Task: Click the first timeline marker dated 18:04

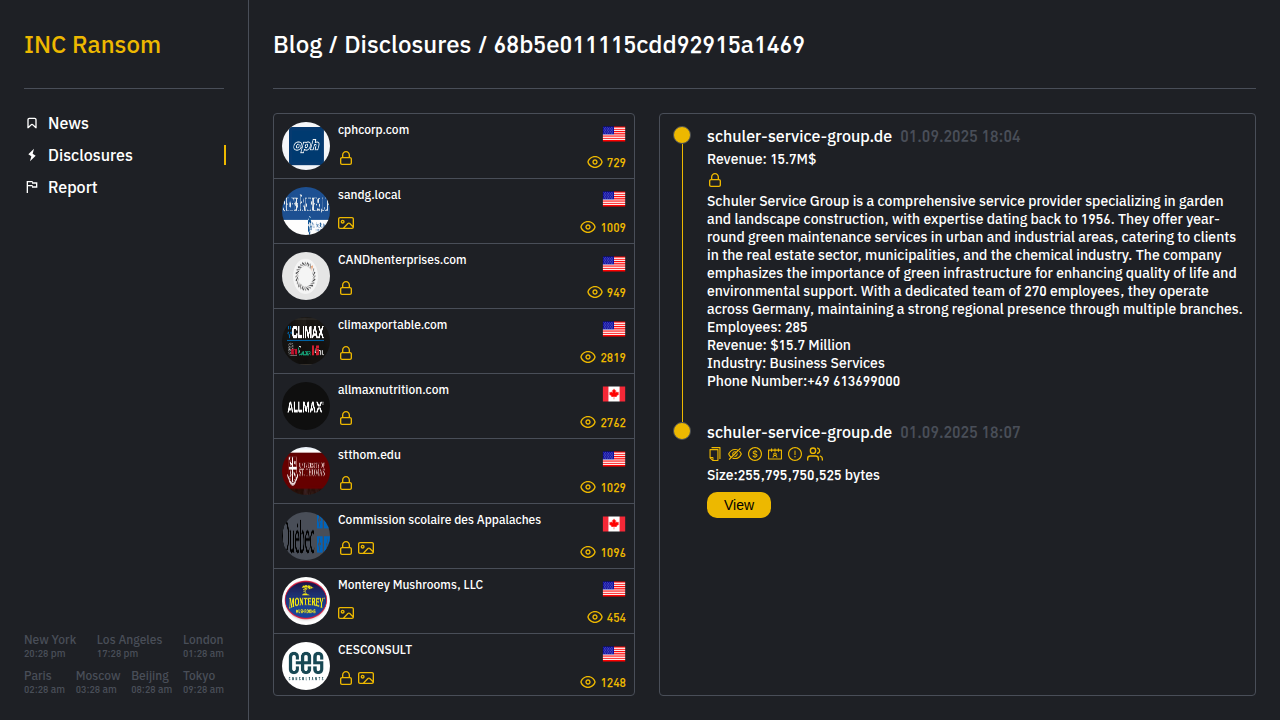Action: tap(682, 135)
